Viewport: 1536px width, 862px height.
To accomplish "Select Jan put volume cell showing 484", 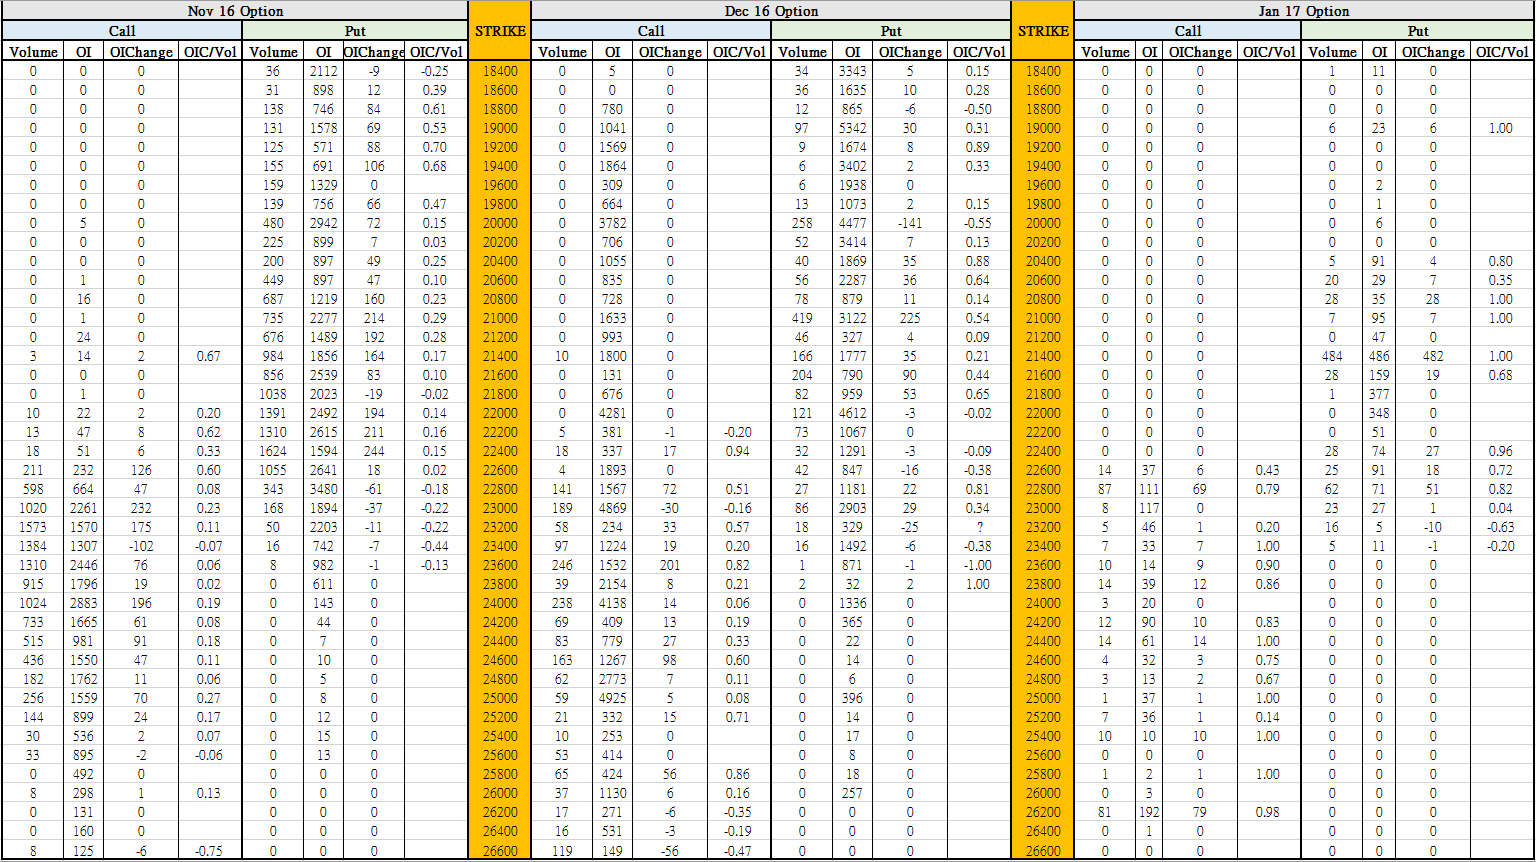I will click(x=1332, y=356).
